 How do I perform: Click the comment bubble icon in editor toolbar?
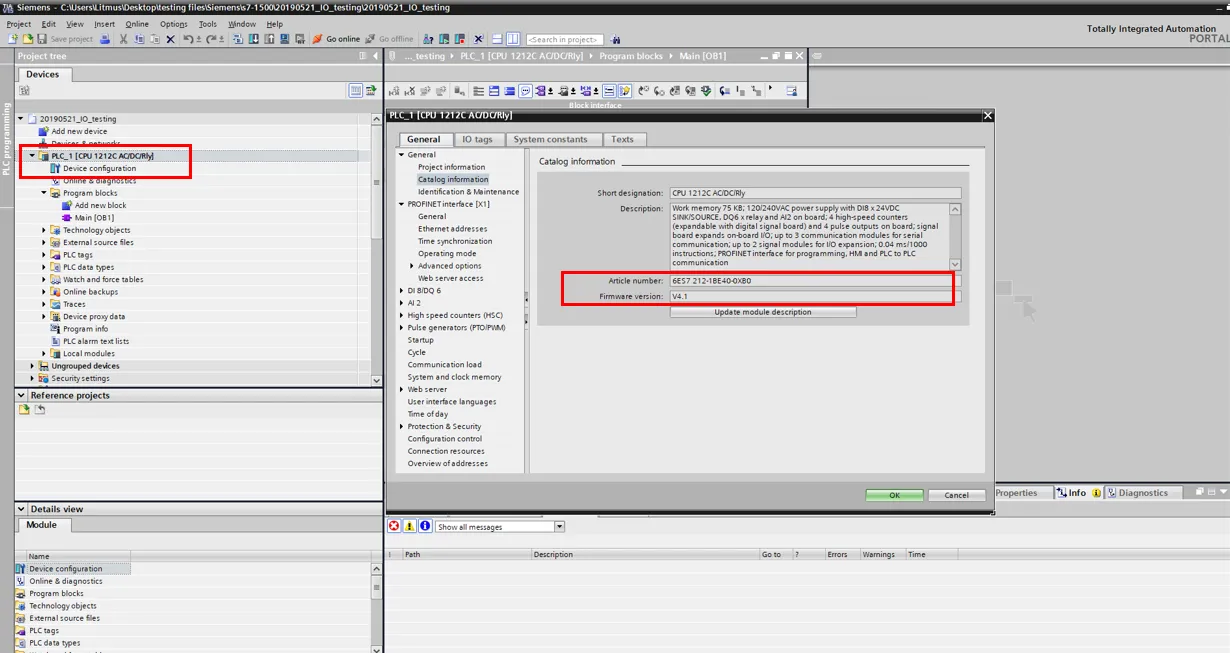click(525, 91)
